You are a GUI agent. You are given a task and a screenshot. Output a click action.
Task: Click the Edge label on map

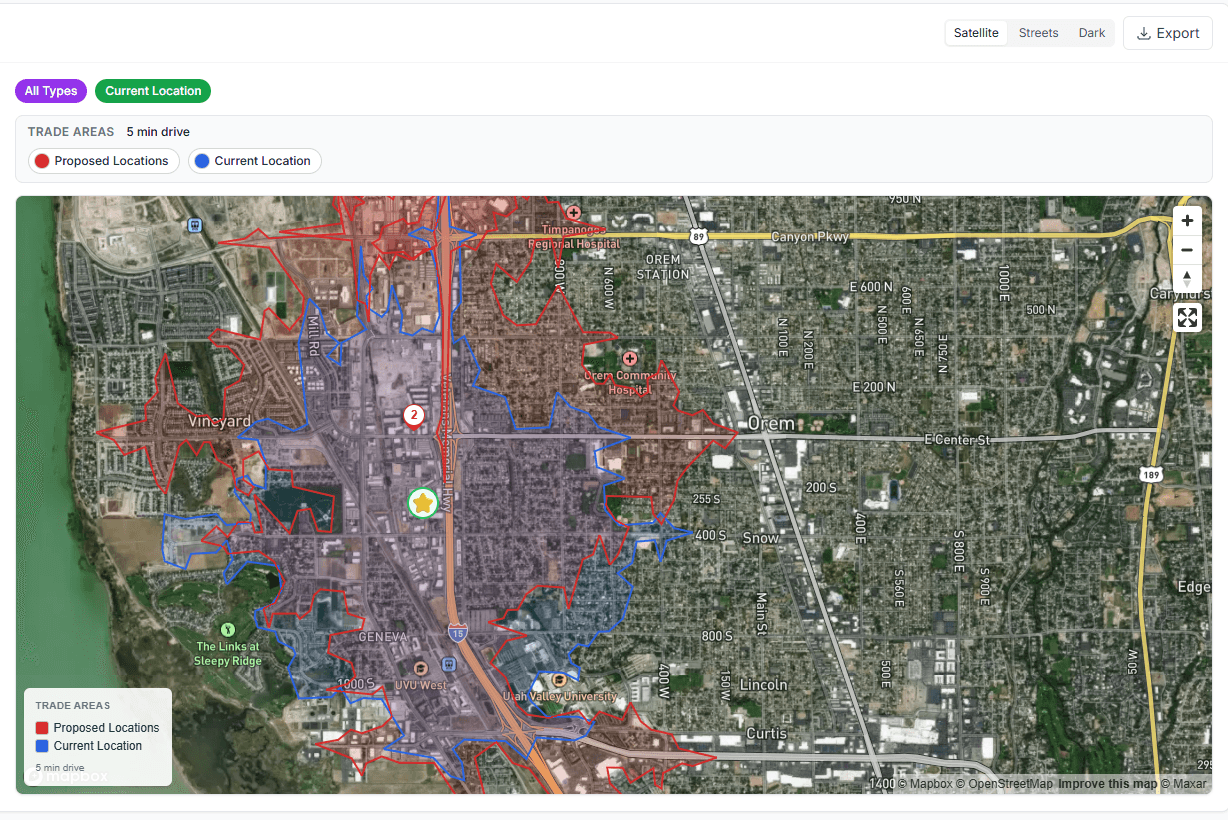tap(1194, 587)
